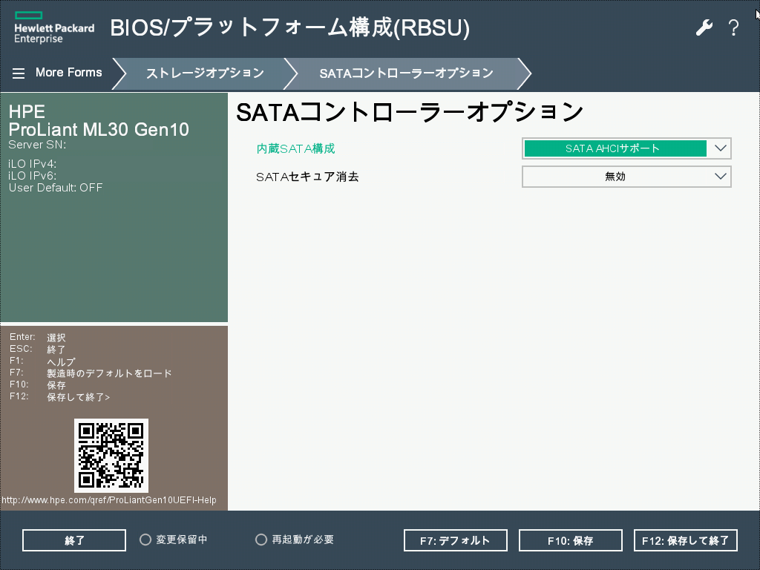Click the Enter 選択 hint
This screenshot has height=570, width=760.
[37, 337]
